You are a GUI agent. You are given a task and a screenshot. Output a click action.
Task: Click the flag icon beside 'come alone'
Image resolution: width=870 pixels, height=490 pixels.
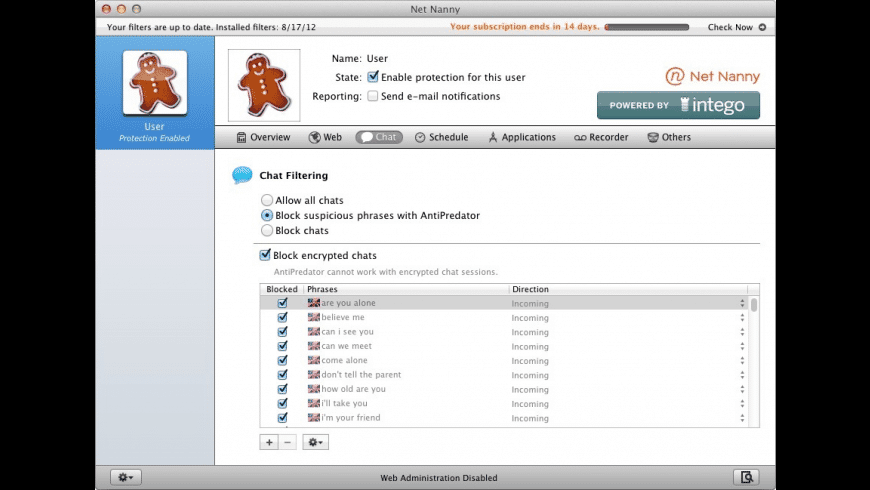tap(313, 361)
